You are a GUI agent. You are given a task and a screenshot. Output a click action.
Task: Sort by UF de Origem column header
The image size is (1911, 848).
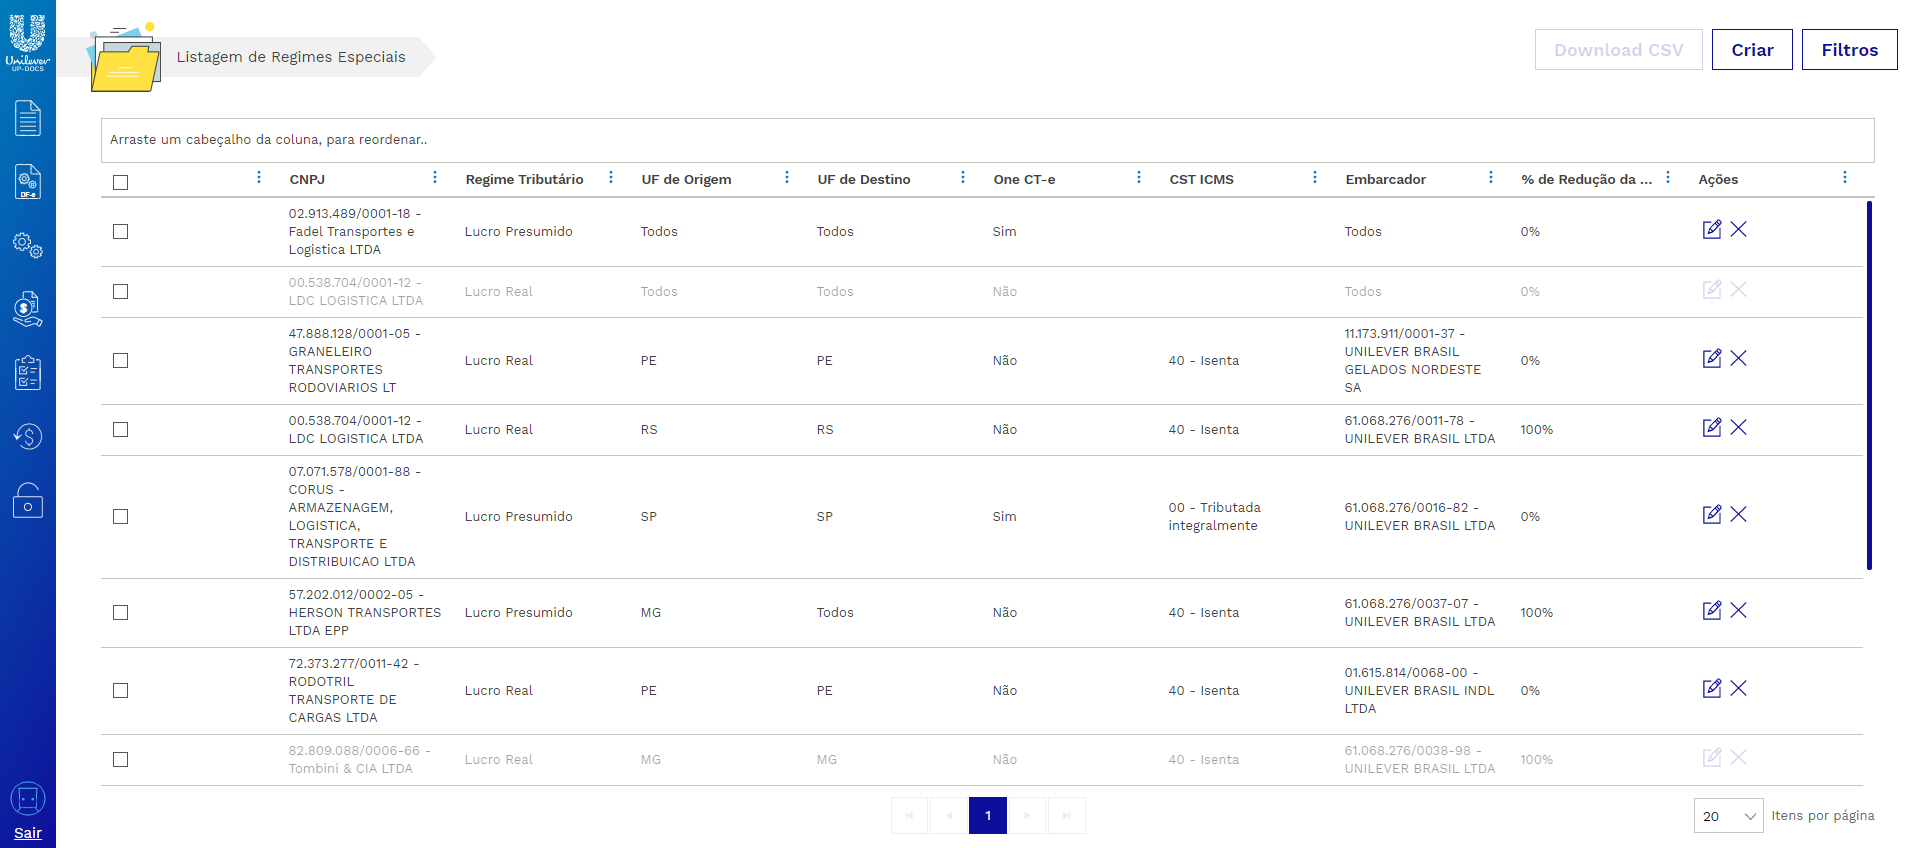686,180
